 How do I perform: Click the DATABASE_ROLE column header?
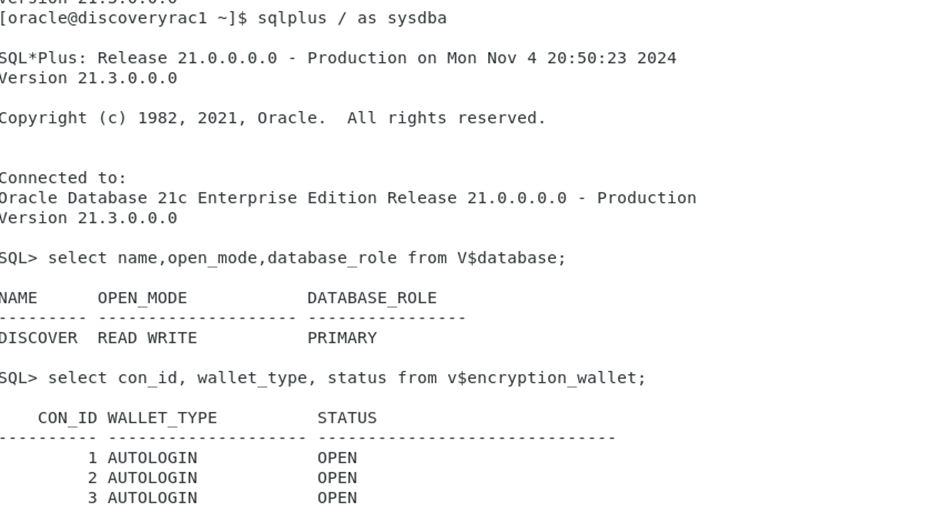pos(371,298)
